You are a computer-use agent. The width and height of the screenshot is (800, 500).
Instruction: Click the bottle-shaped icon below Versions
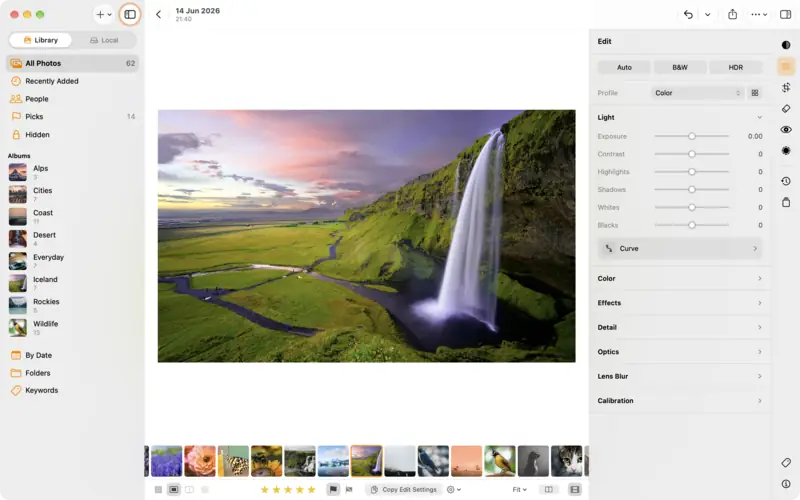[786, 202]
